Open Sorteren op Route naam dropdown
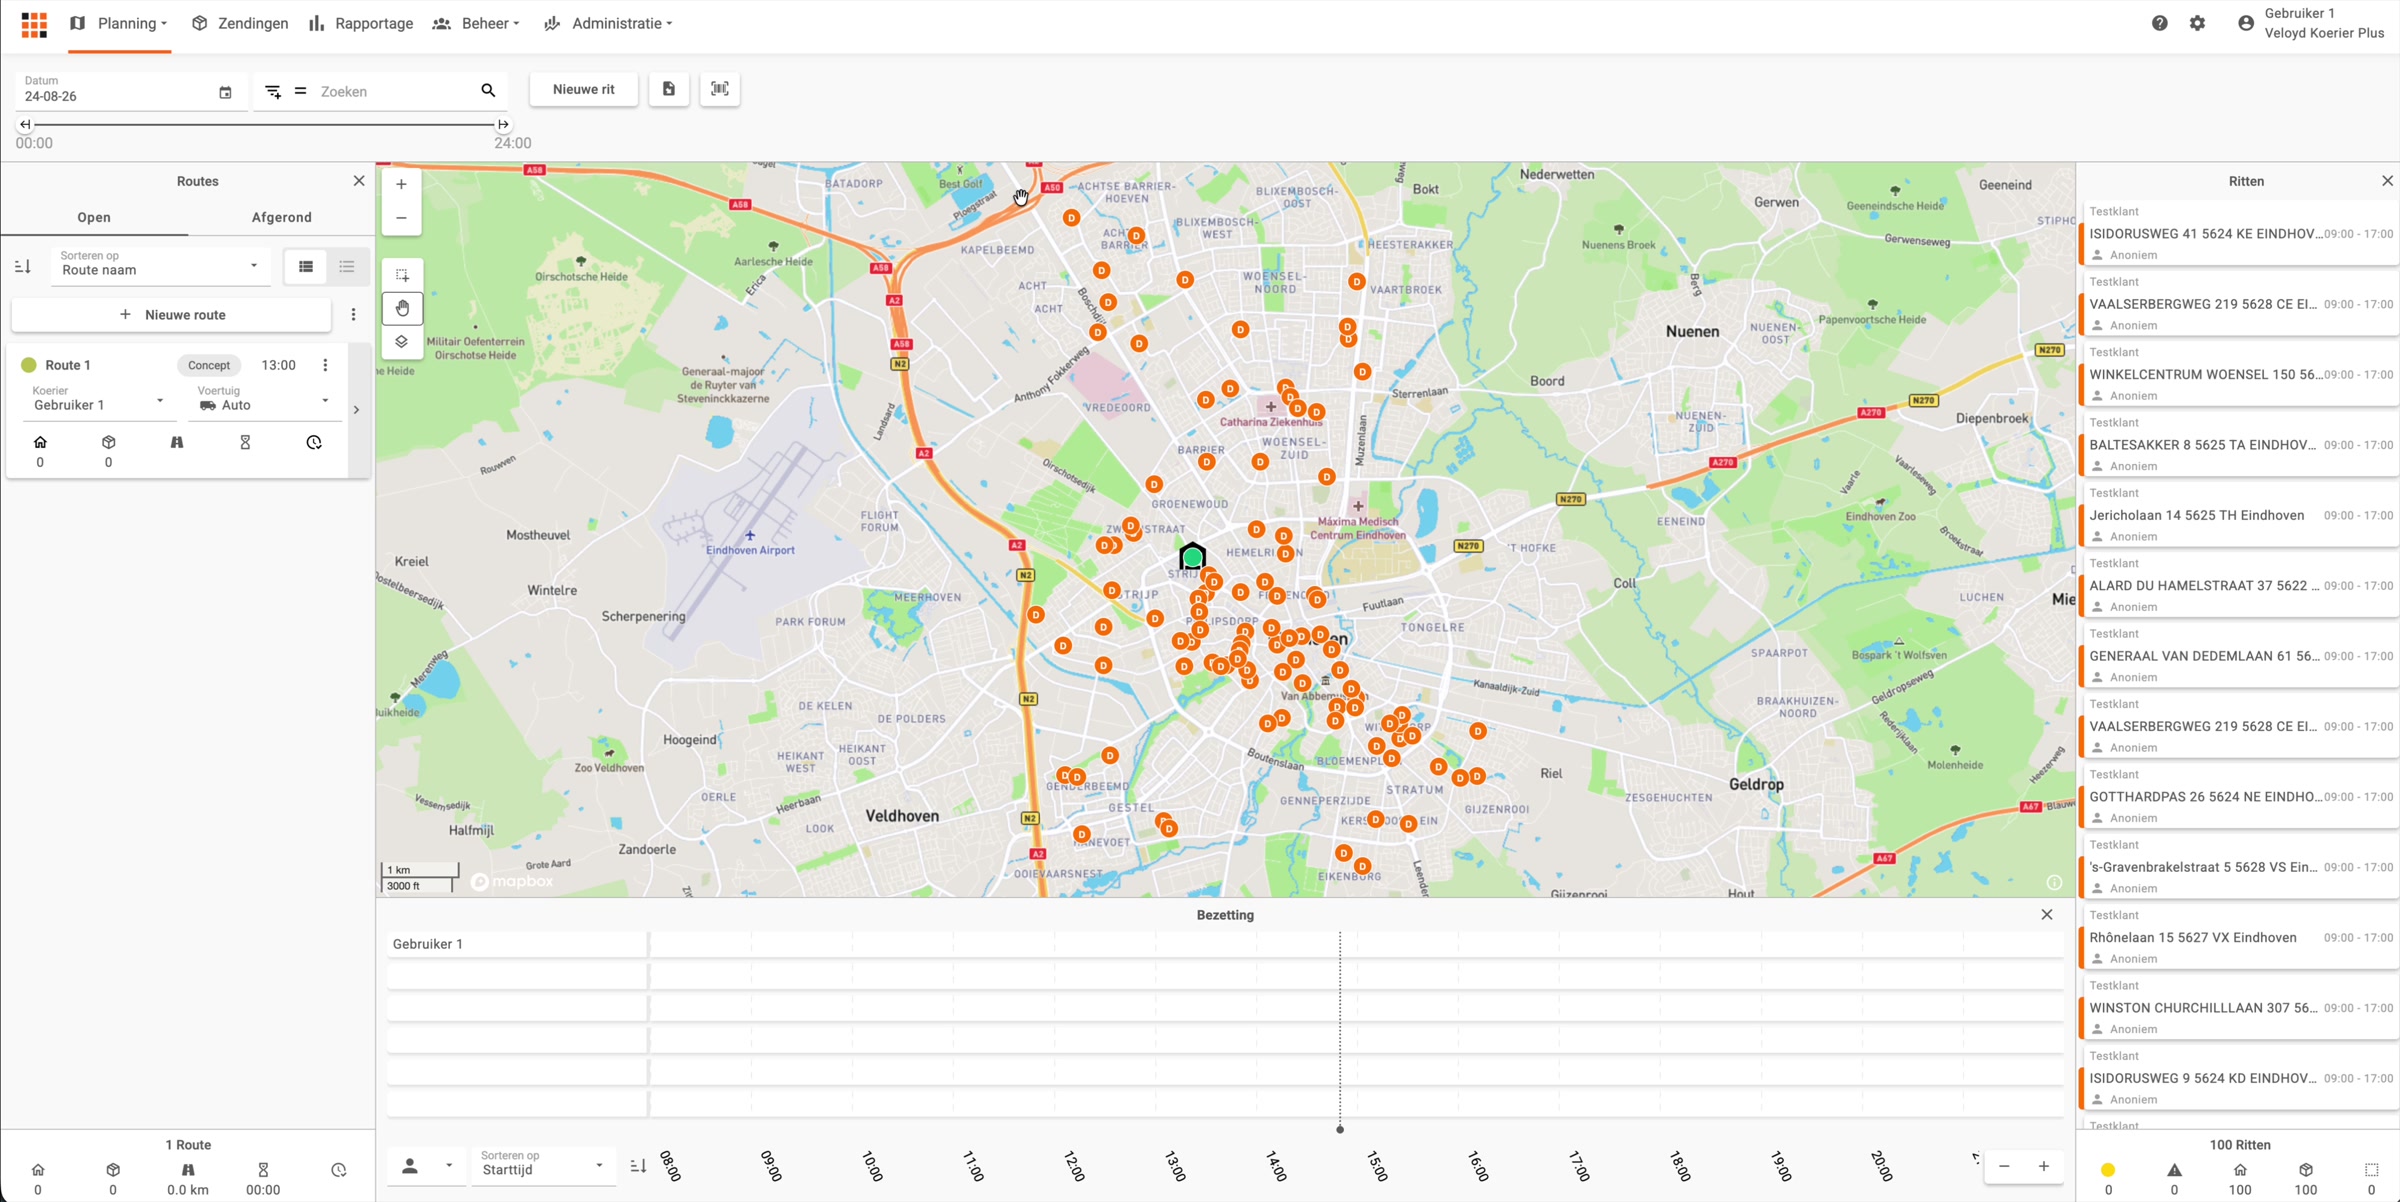Viewport: 2400px width, 1202px height. [x=160, y=265]
